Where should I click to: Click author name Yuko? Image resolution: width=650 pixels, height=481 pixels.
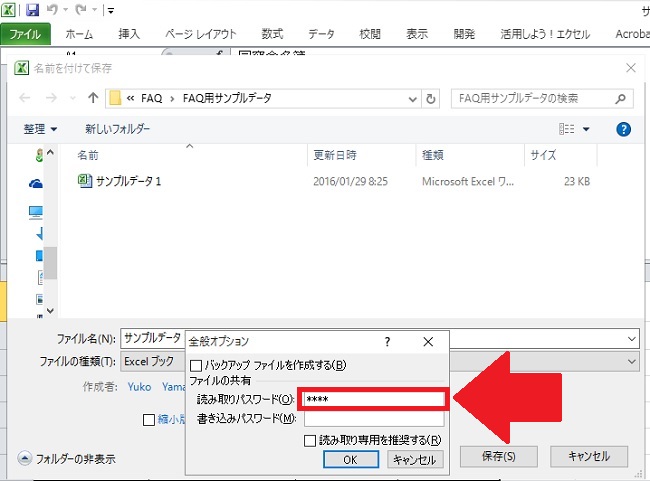pos(139,387)
